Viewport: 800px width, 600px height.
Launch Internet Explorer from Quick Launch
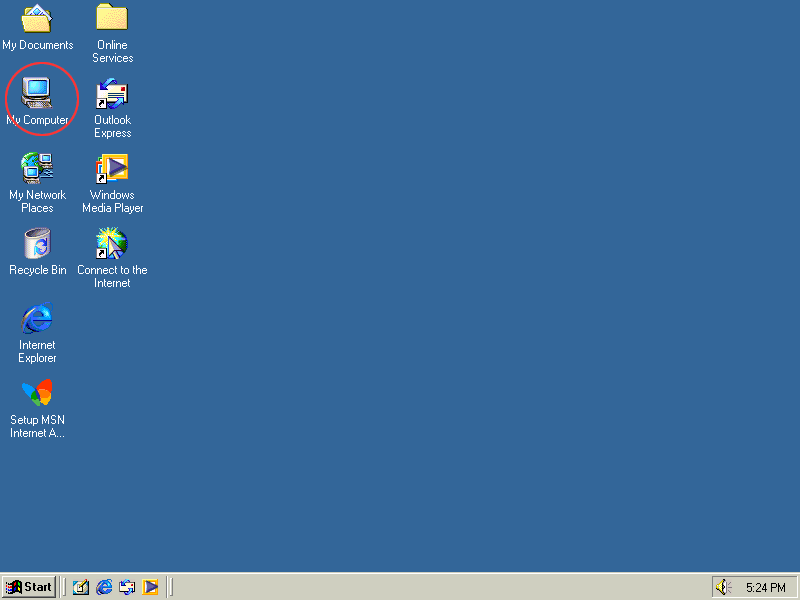[x=104, y=587]
